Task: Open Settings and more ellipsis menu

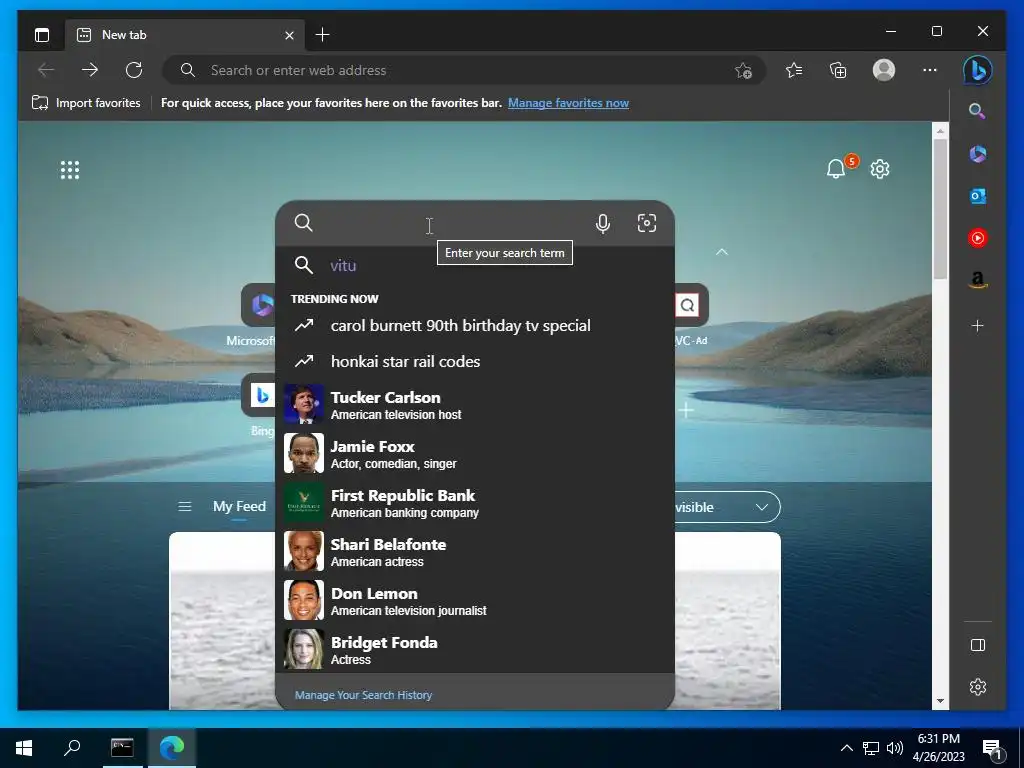Action: point(929,70)
